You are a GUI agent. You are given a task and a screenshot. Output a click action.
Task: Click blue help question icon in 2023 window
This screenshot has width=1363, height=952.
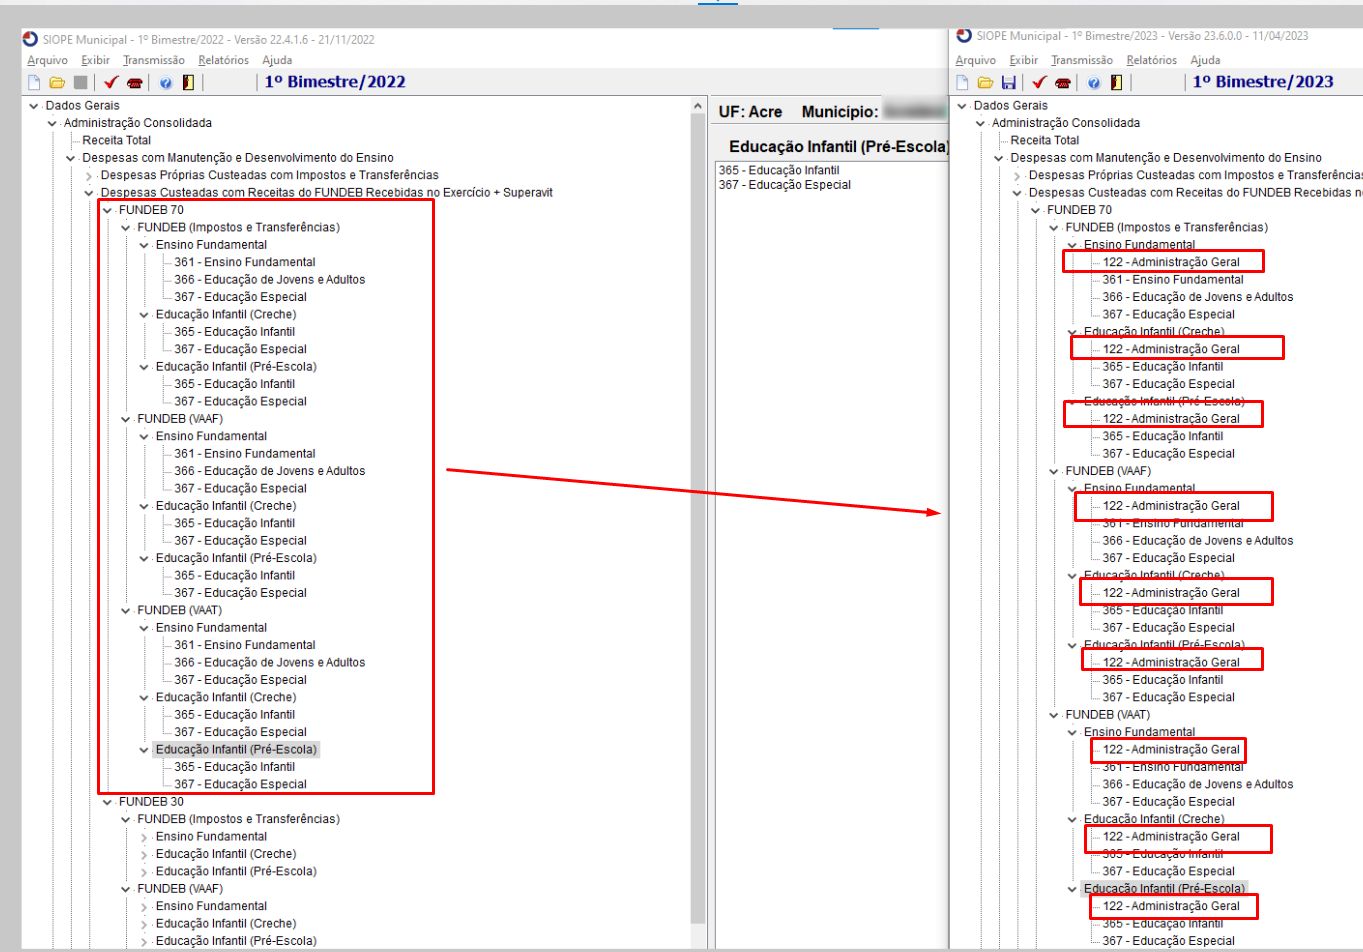pyautogui.click(x=1094, y=82)
